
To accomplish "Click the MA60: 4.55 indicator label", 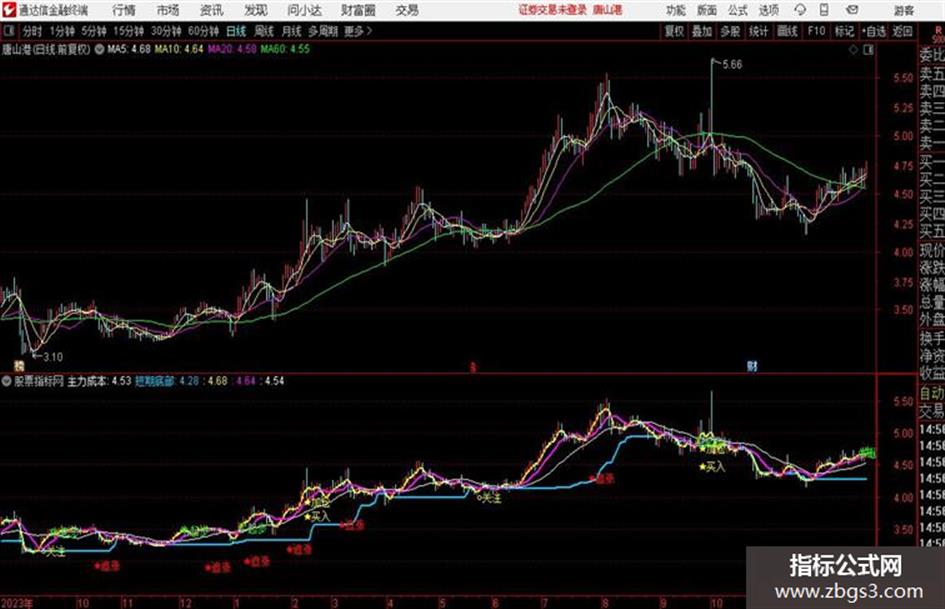I will tap(285, 49).
